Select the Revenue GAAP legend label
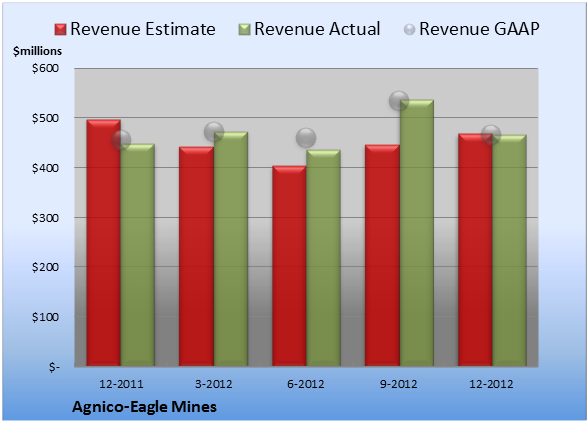The width and height of the screenshot is (588, 422). 479,29
